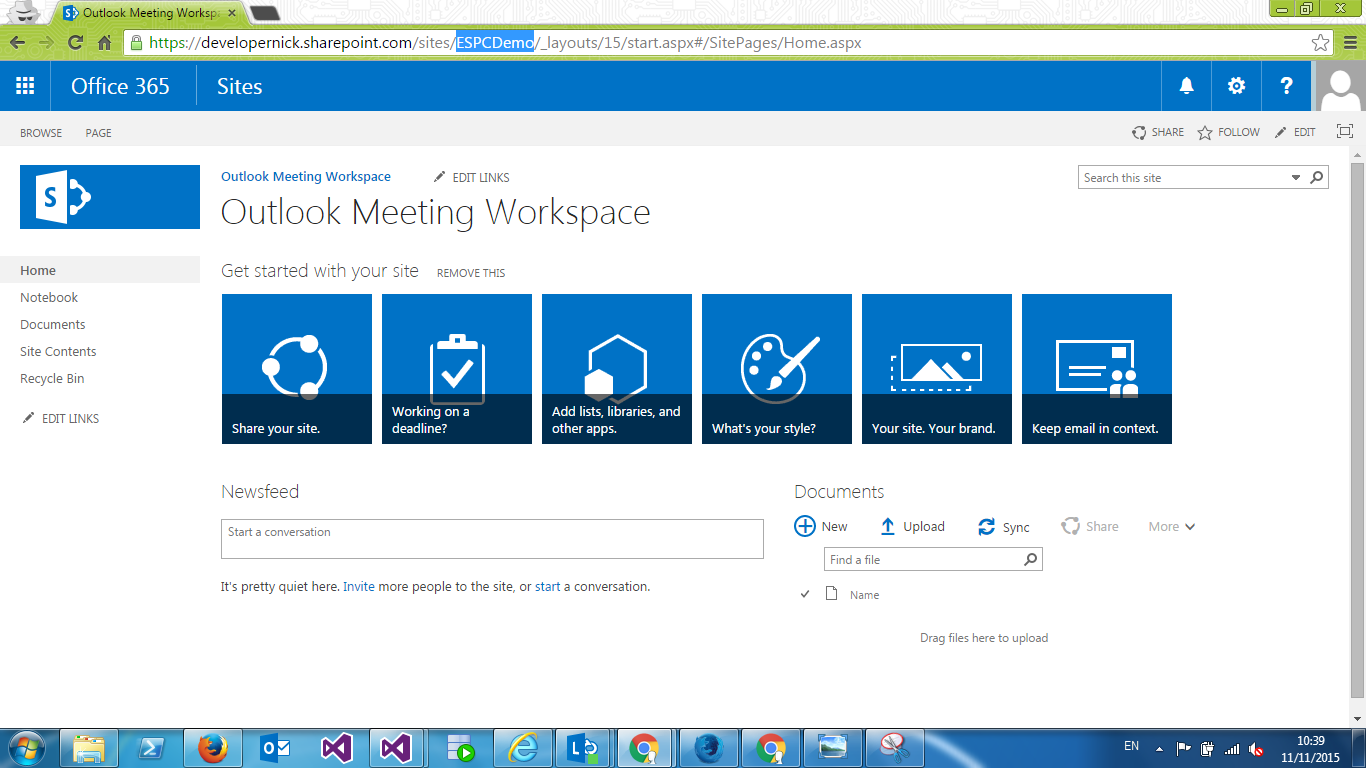Click the Share icon in ribbon

1158,132
